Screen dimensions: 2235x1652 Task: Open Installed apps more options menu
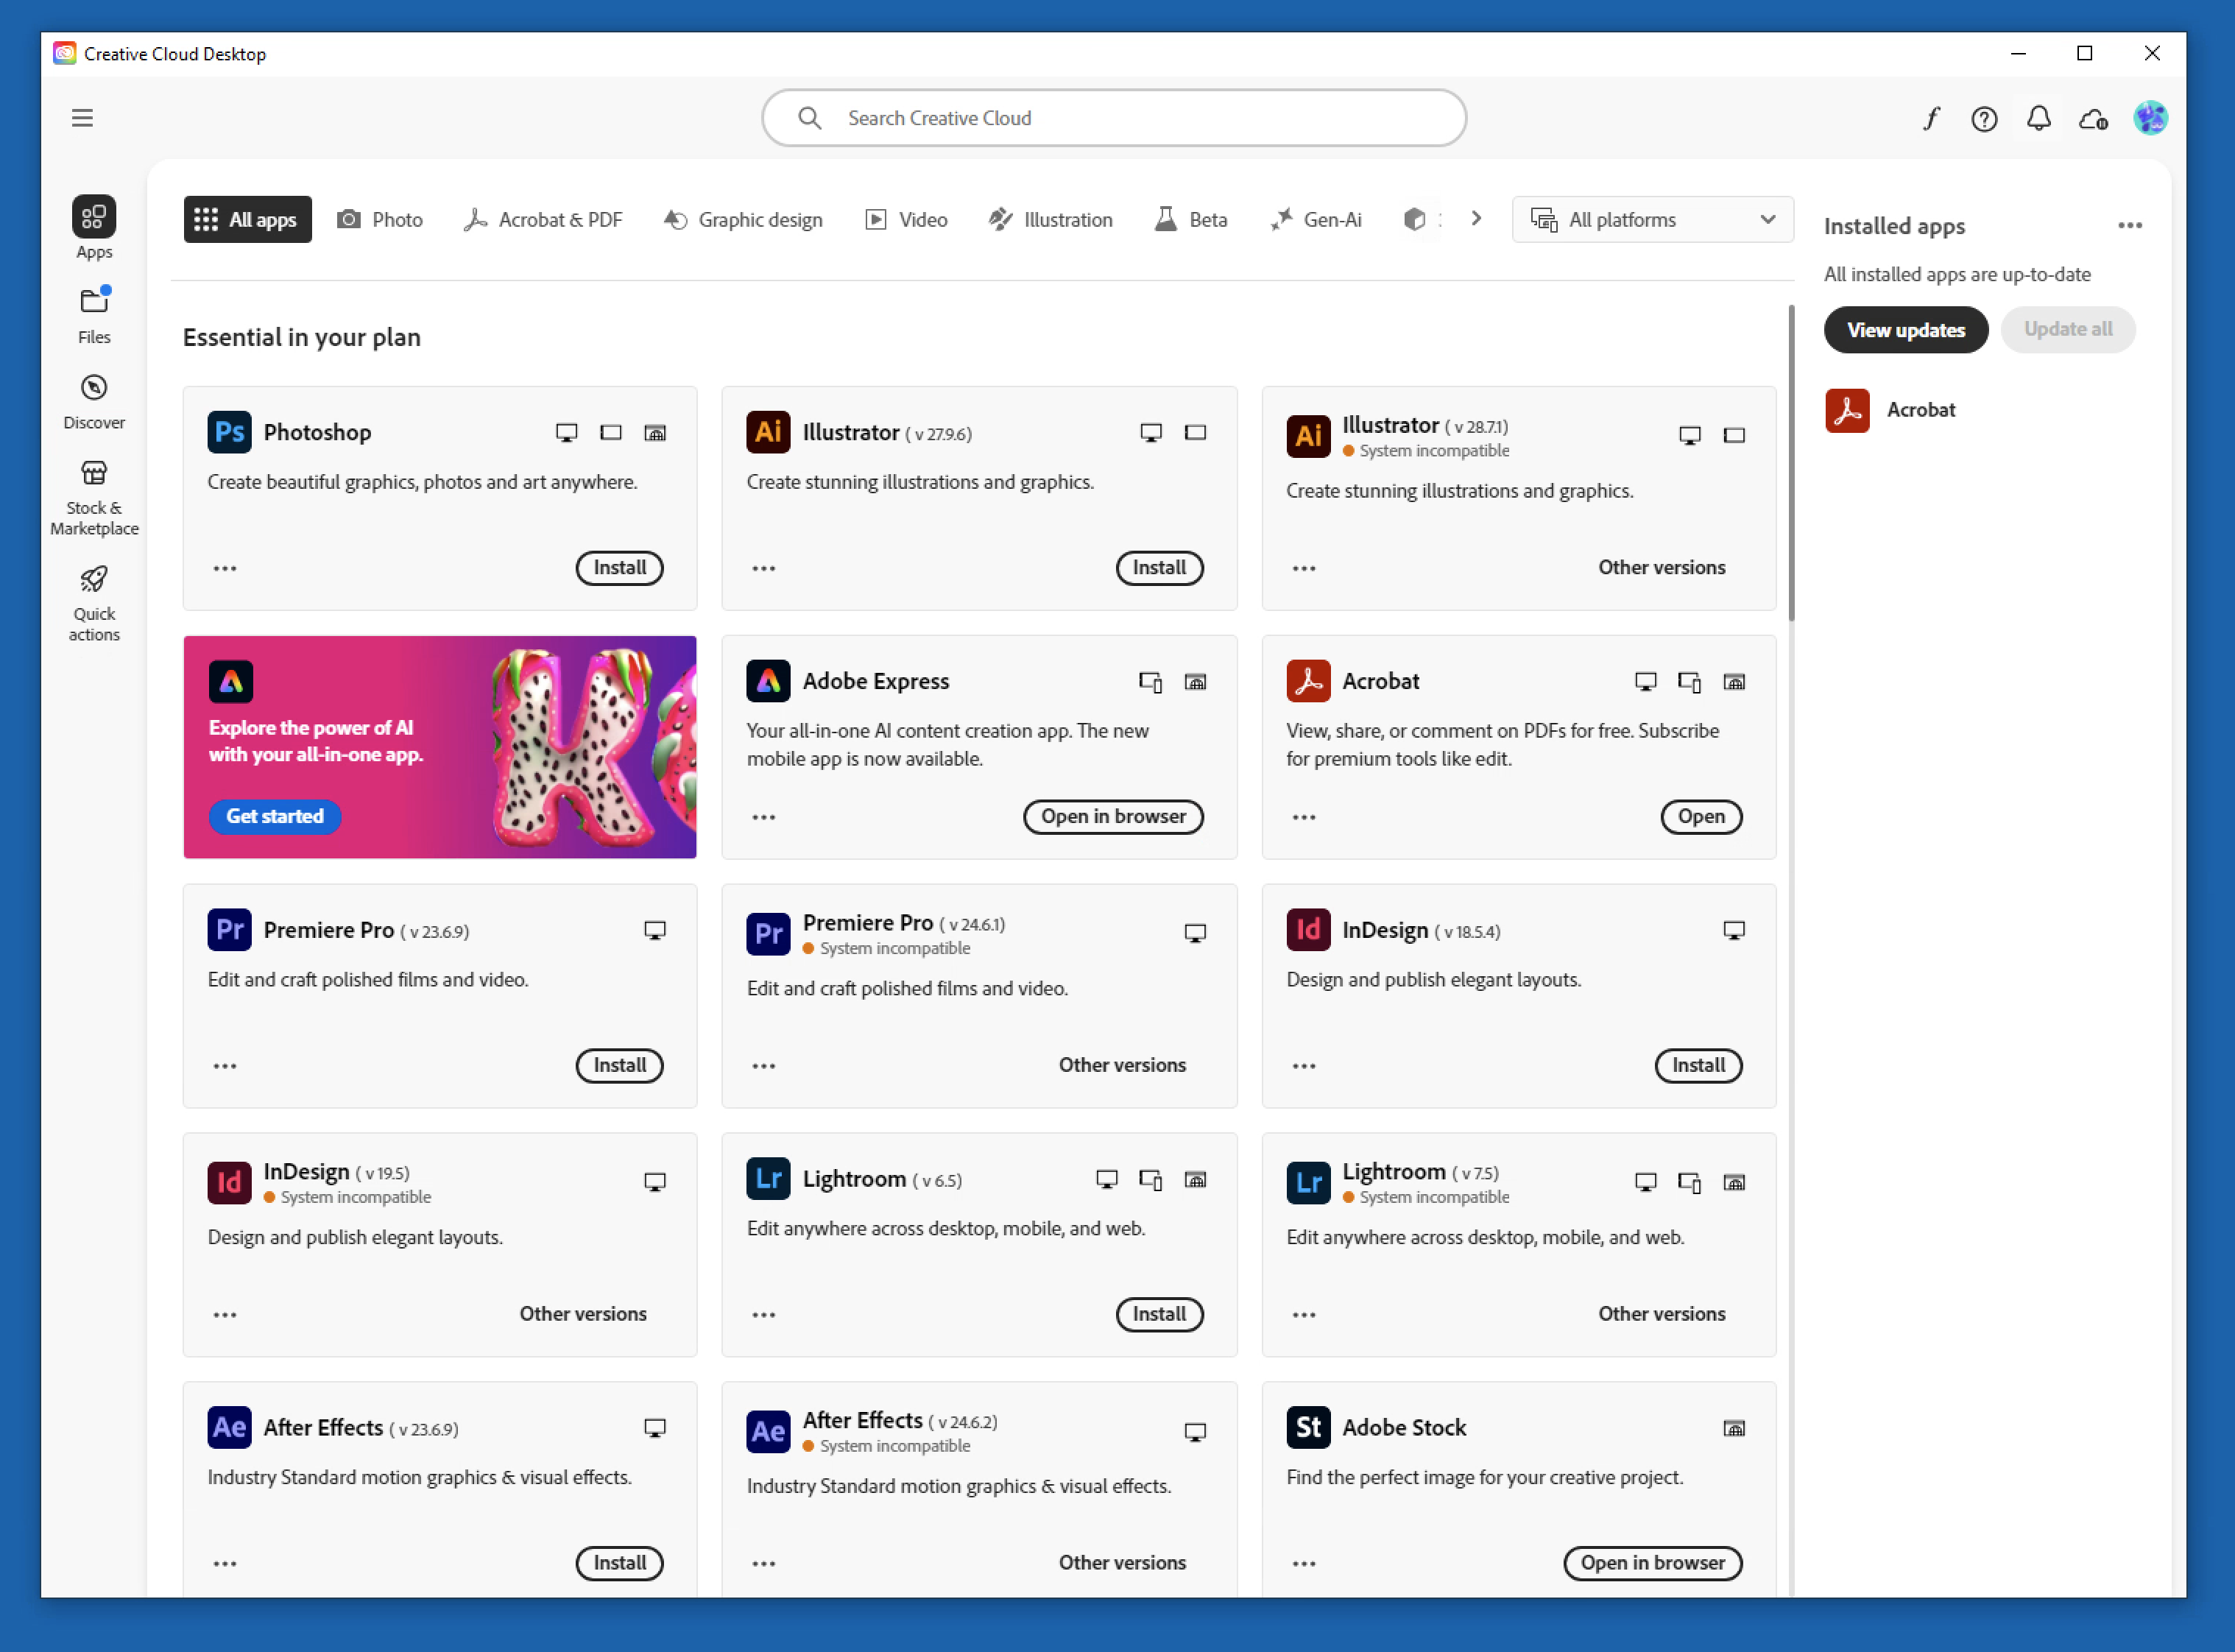(2129, 226)
